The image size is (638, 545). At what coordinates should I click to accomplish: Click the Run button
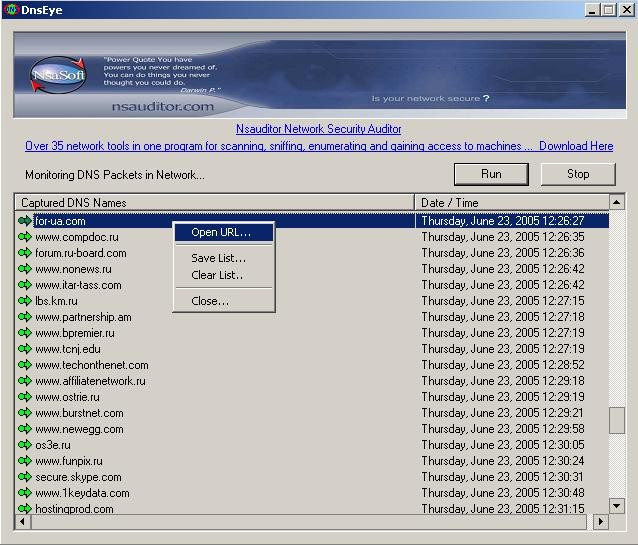pos(491,174)
